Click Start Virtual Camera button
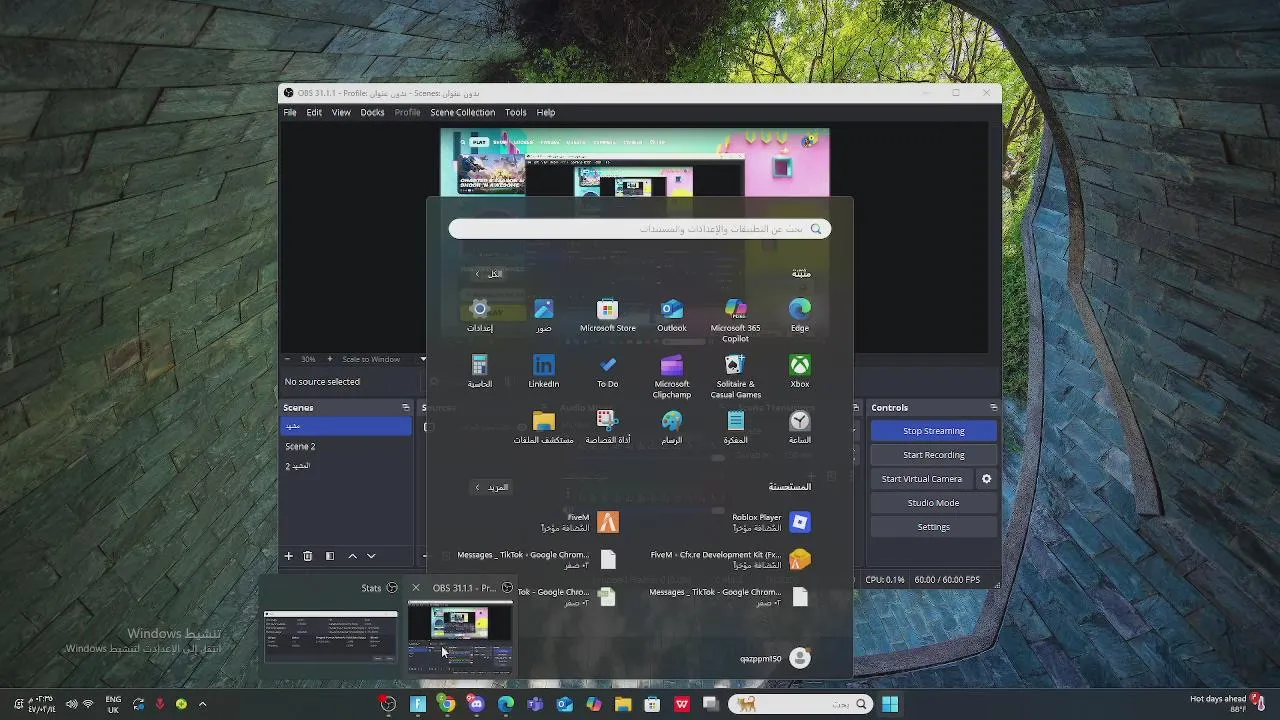 click(x=922, y=479)
